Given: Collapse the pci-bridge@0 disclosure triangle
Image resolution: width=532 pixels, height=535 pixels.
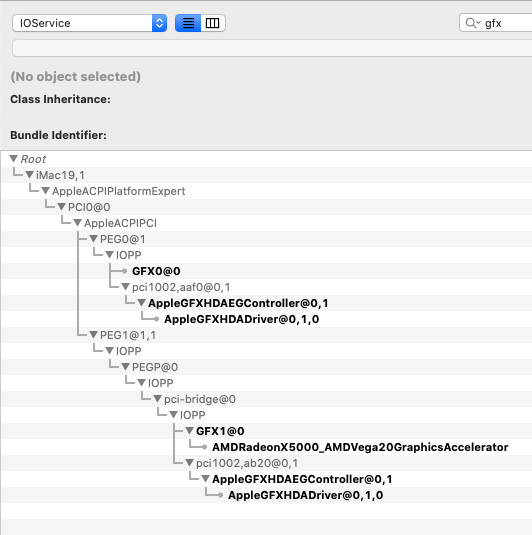Looking at the screenshot, I should coord(157,399).
